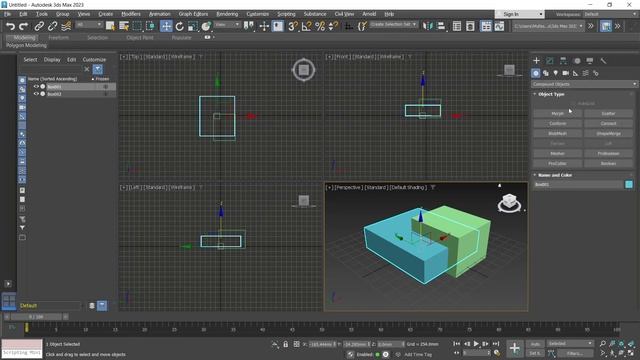Toggle visibility eye of Box002
This screenshot has width=640, height=360.
point(36,94)
